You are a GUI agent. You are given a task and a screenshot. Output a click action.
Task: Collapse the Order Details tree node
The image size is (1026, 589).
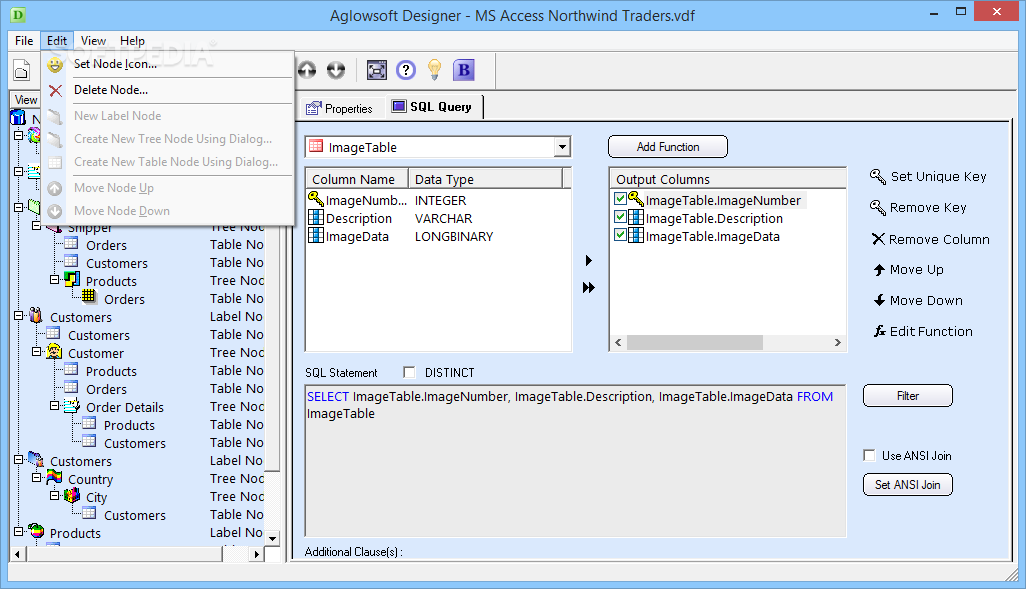point(54,406)
